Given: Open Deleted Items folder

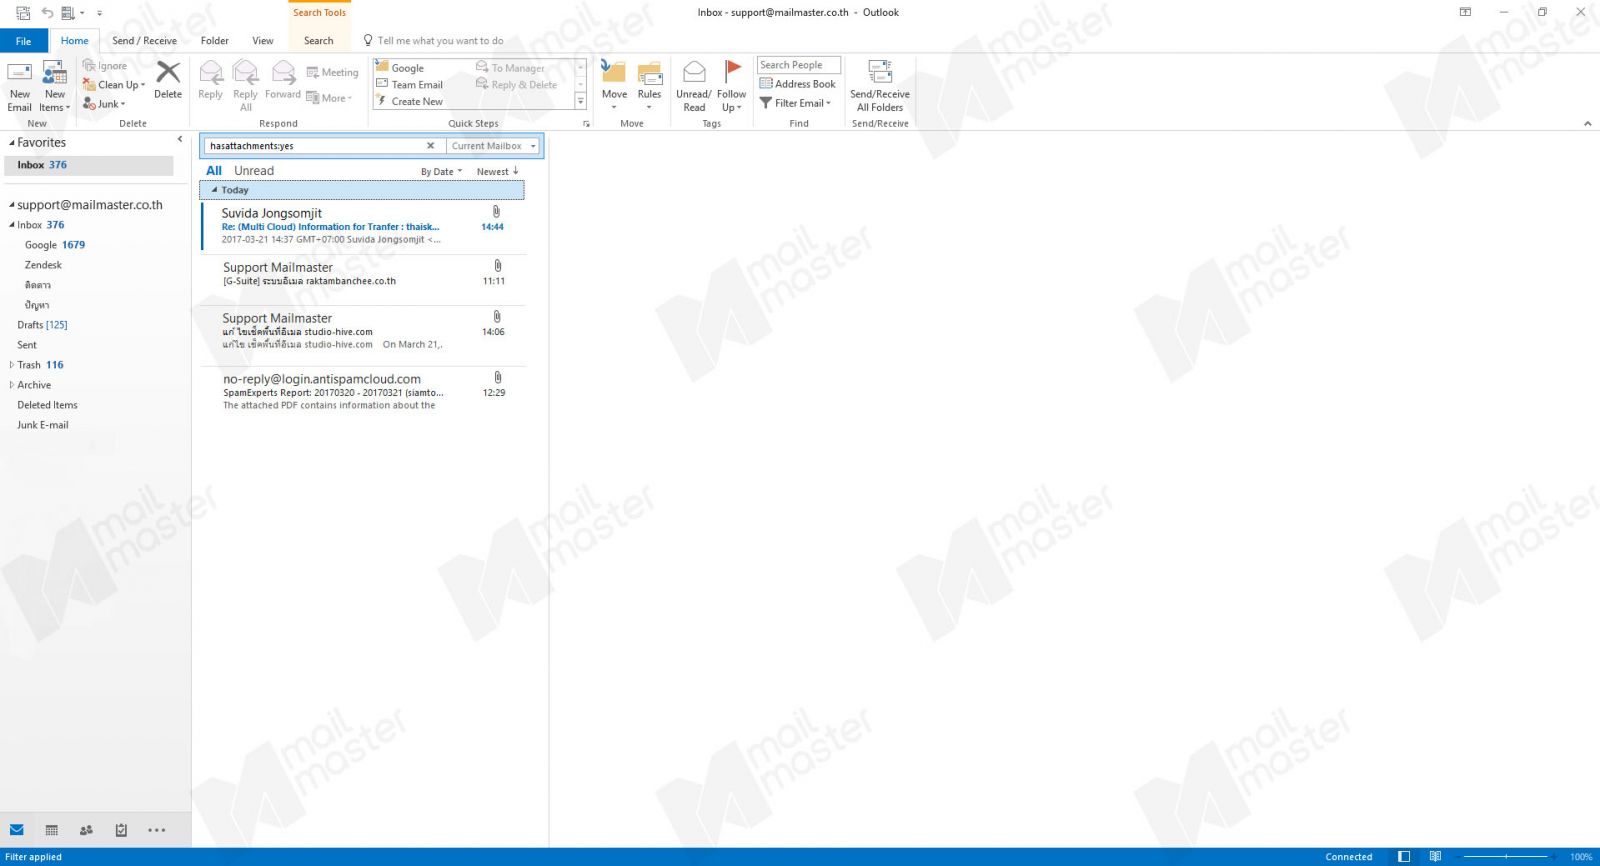Looking at the screenshot, I should click(x=47, y=405).
